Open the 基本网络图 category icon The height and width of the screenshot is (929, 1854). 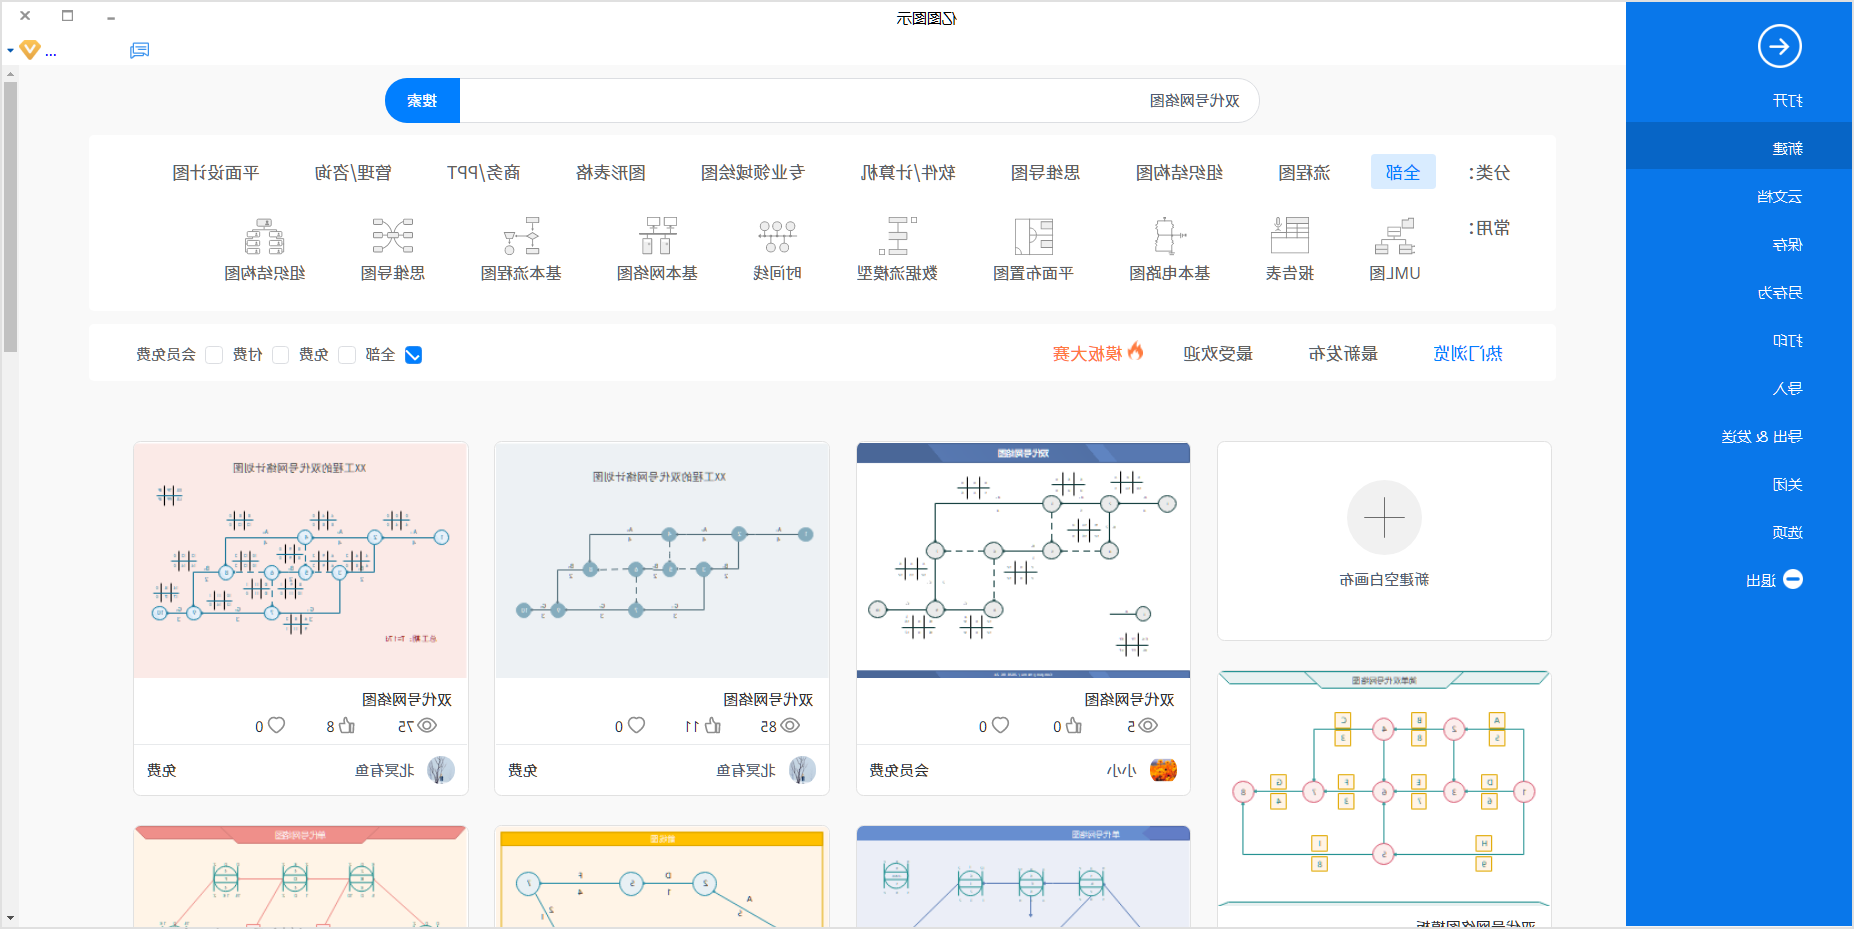[658, 236]
